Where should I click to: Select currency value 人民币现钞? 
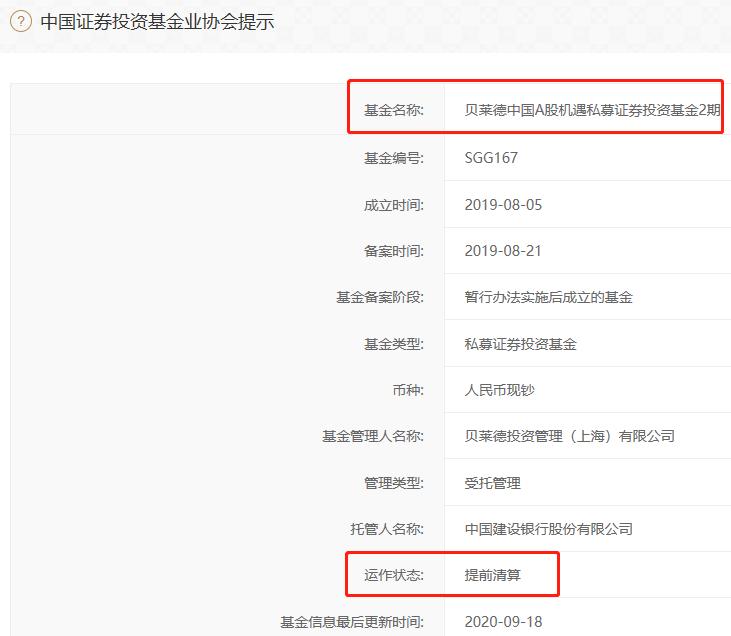(499, 390)
